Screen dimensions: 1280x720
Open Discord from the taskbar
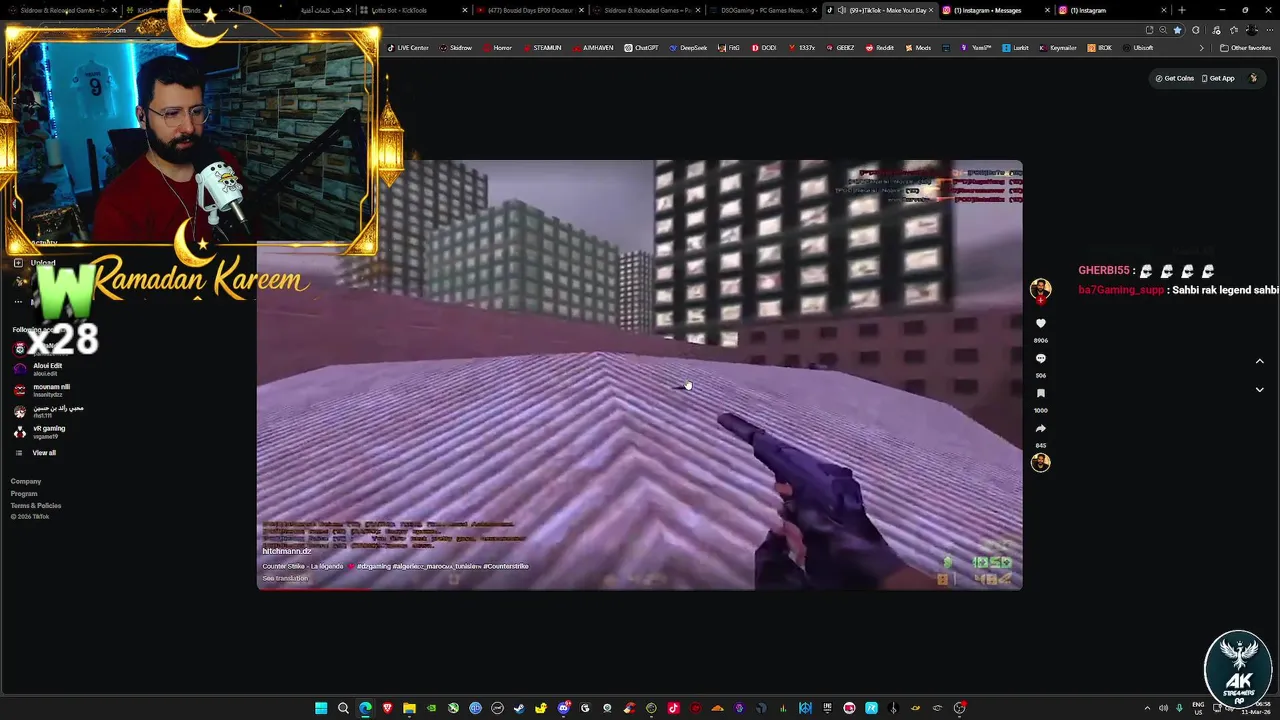(x=564, y=708)
